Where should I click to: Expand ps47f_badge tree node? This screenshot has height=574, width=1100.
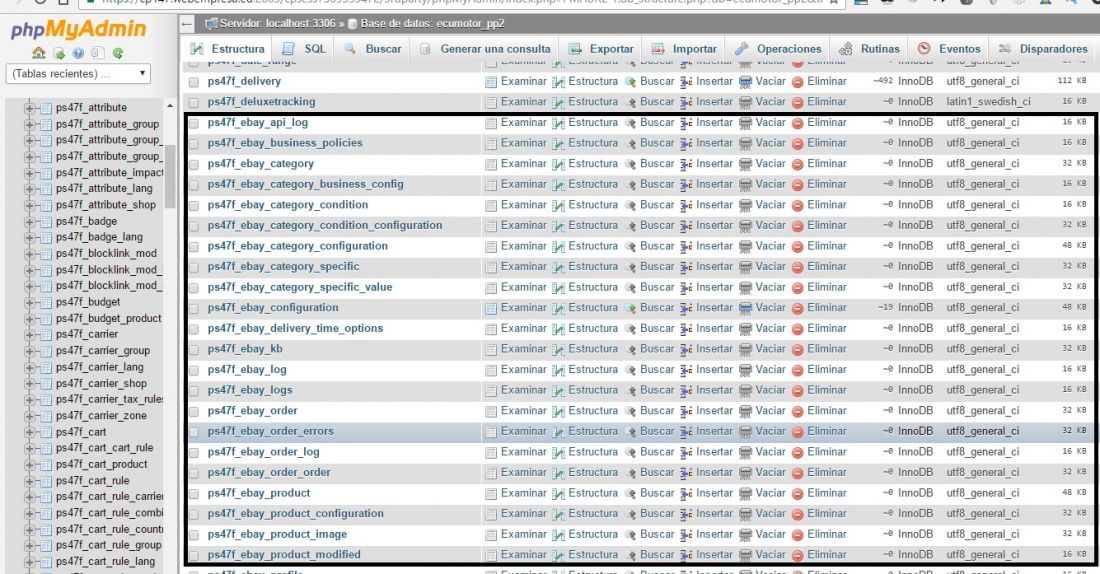click(x=29, y=222)
